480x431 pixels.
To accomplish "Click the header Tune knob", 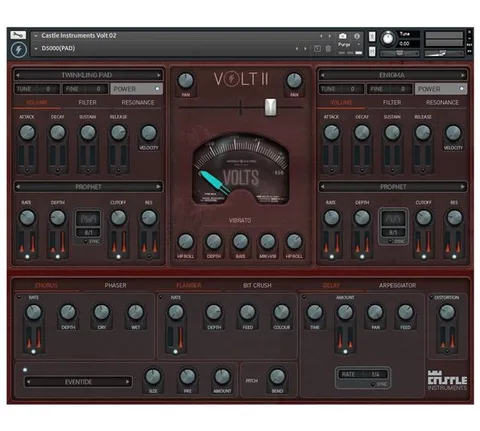I will [x=388, y=38].
